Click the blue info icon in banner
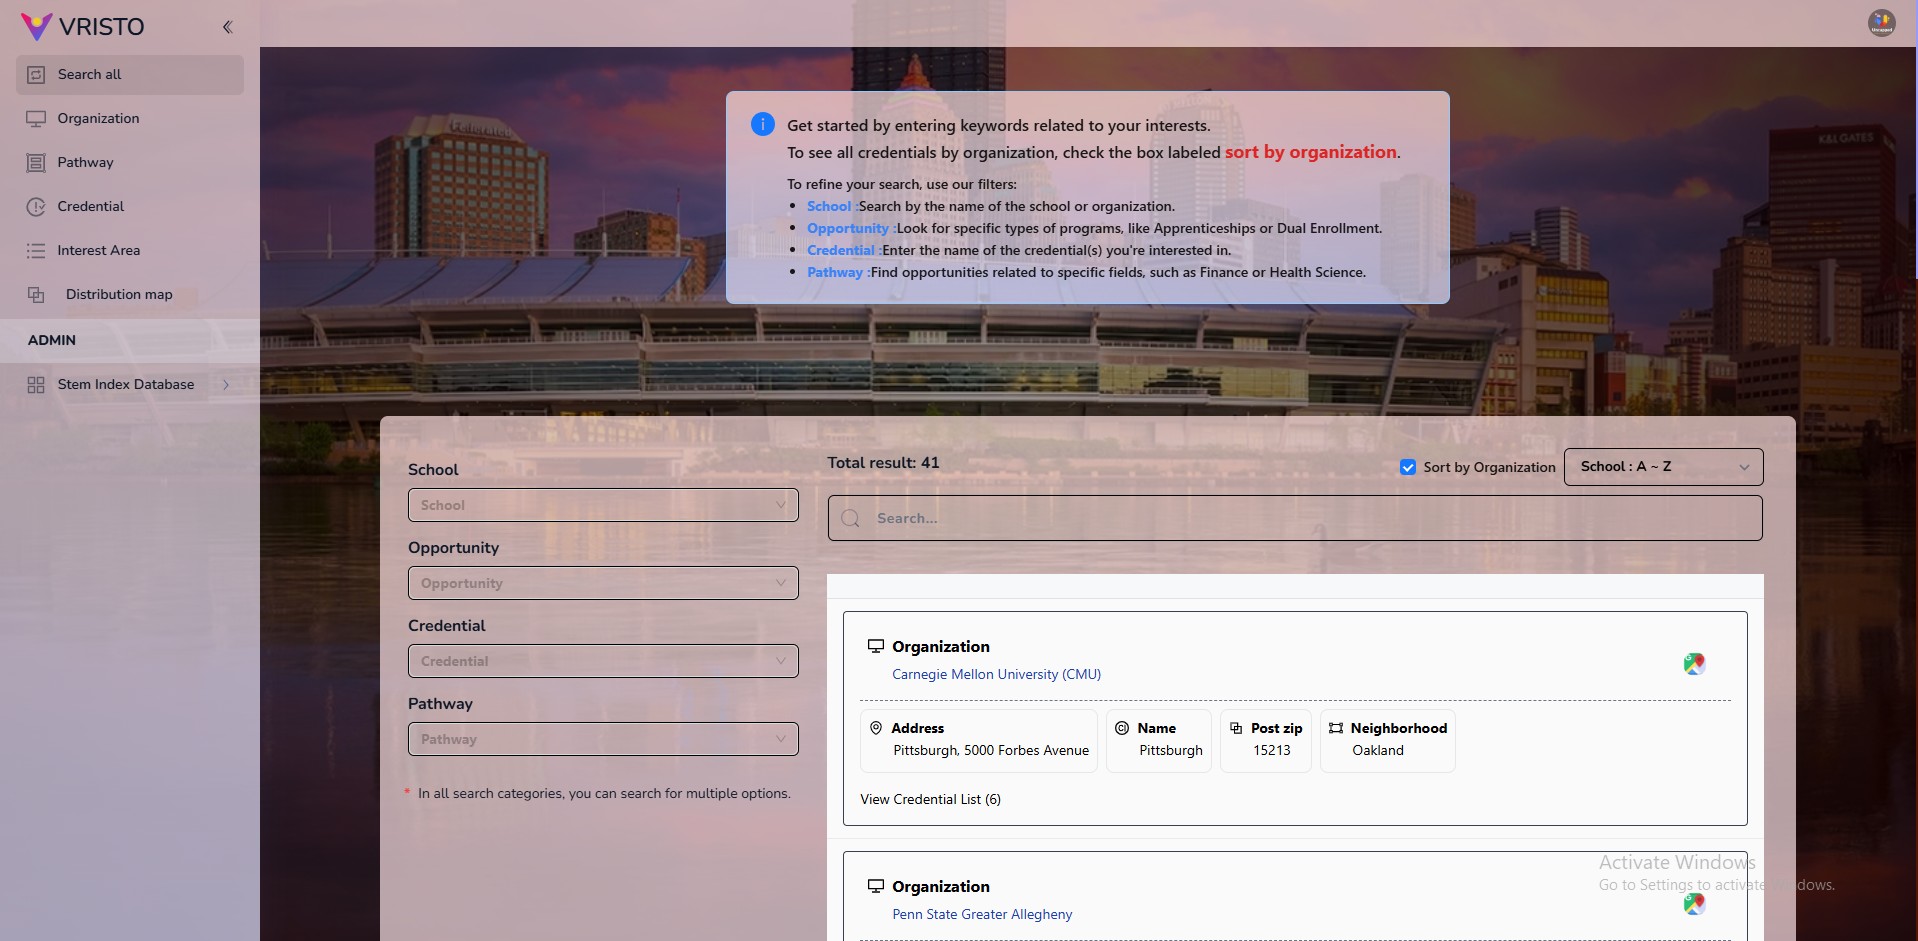Image resolution: width=1918 pixels, height=941 pixels. coord(762,124)
